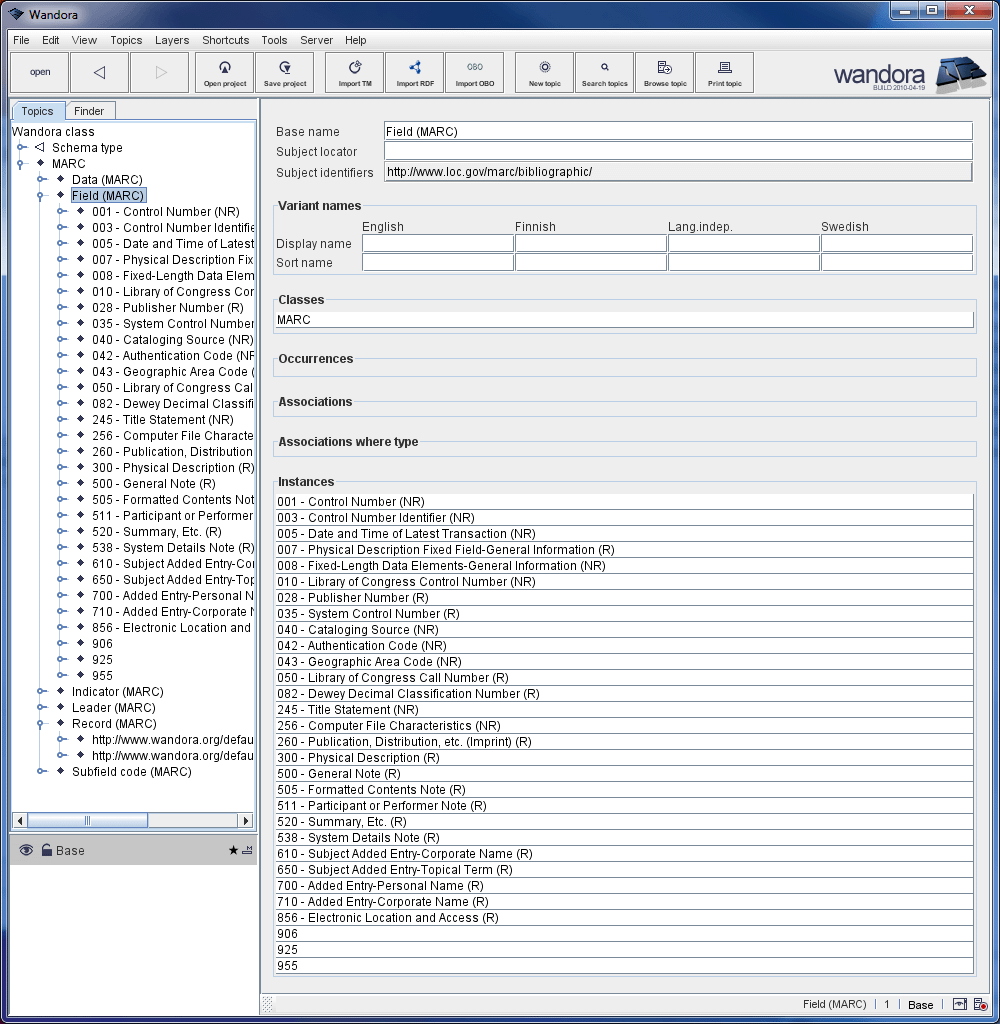Expand the Indicator (MARC) tree node
Image resolution: width=1000 pixels, height=1024 pixels.
coord(41,691)
